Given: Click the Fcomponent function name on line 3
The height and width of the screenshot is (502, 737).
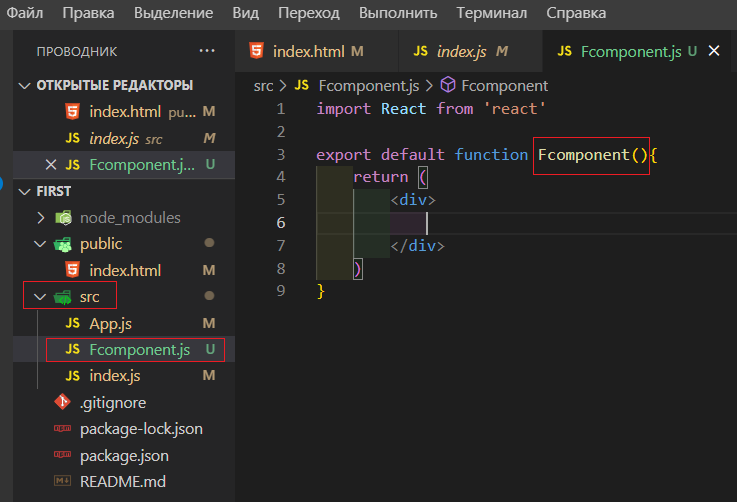Looking at the screenshot, I should click(x=583, y=155).
